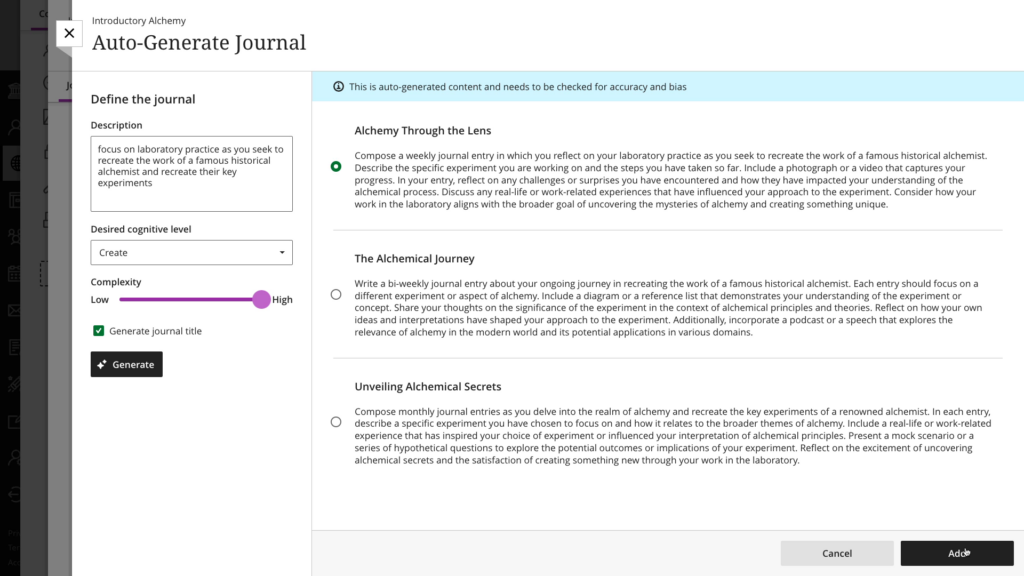The image size is (1024, 576).
Task: Click the Introductory Alchemy course name
Action: coord(138,21)
